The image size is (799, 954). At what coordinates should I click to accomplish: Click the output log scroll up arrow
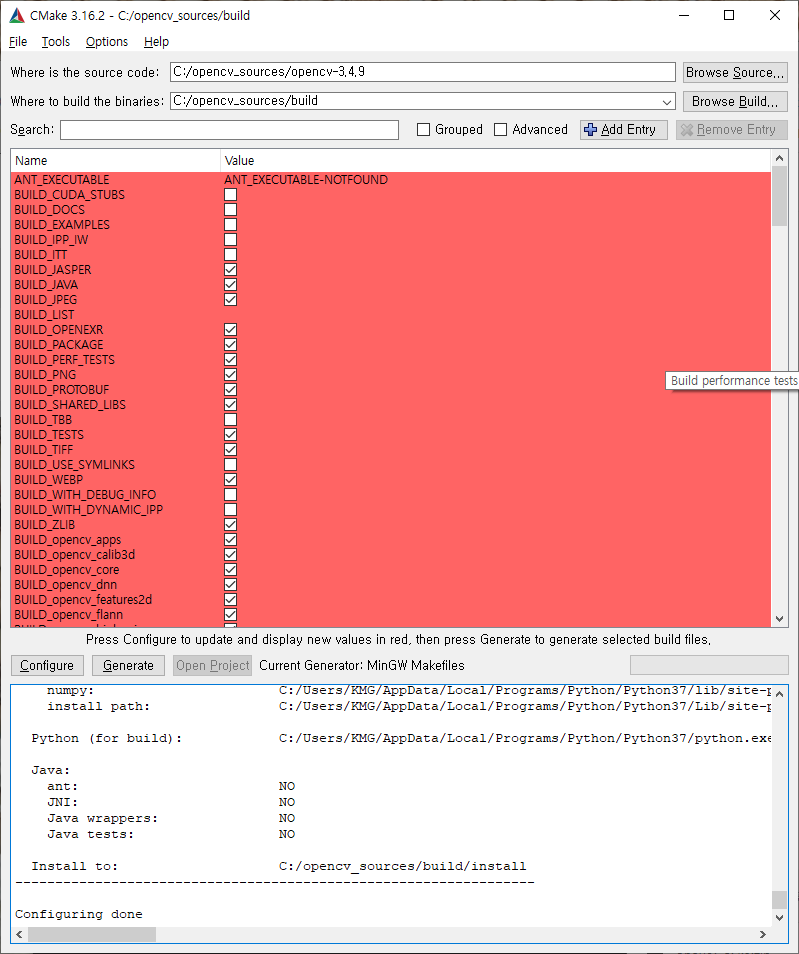coord(779,693)
